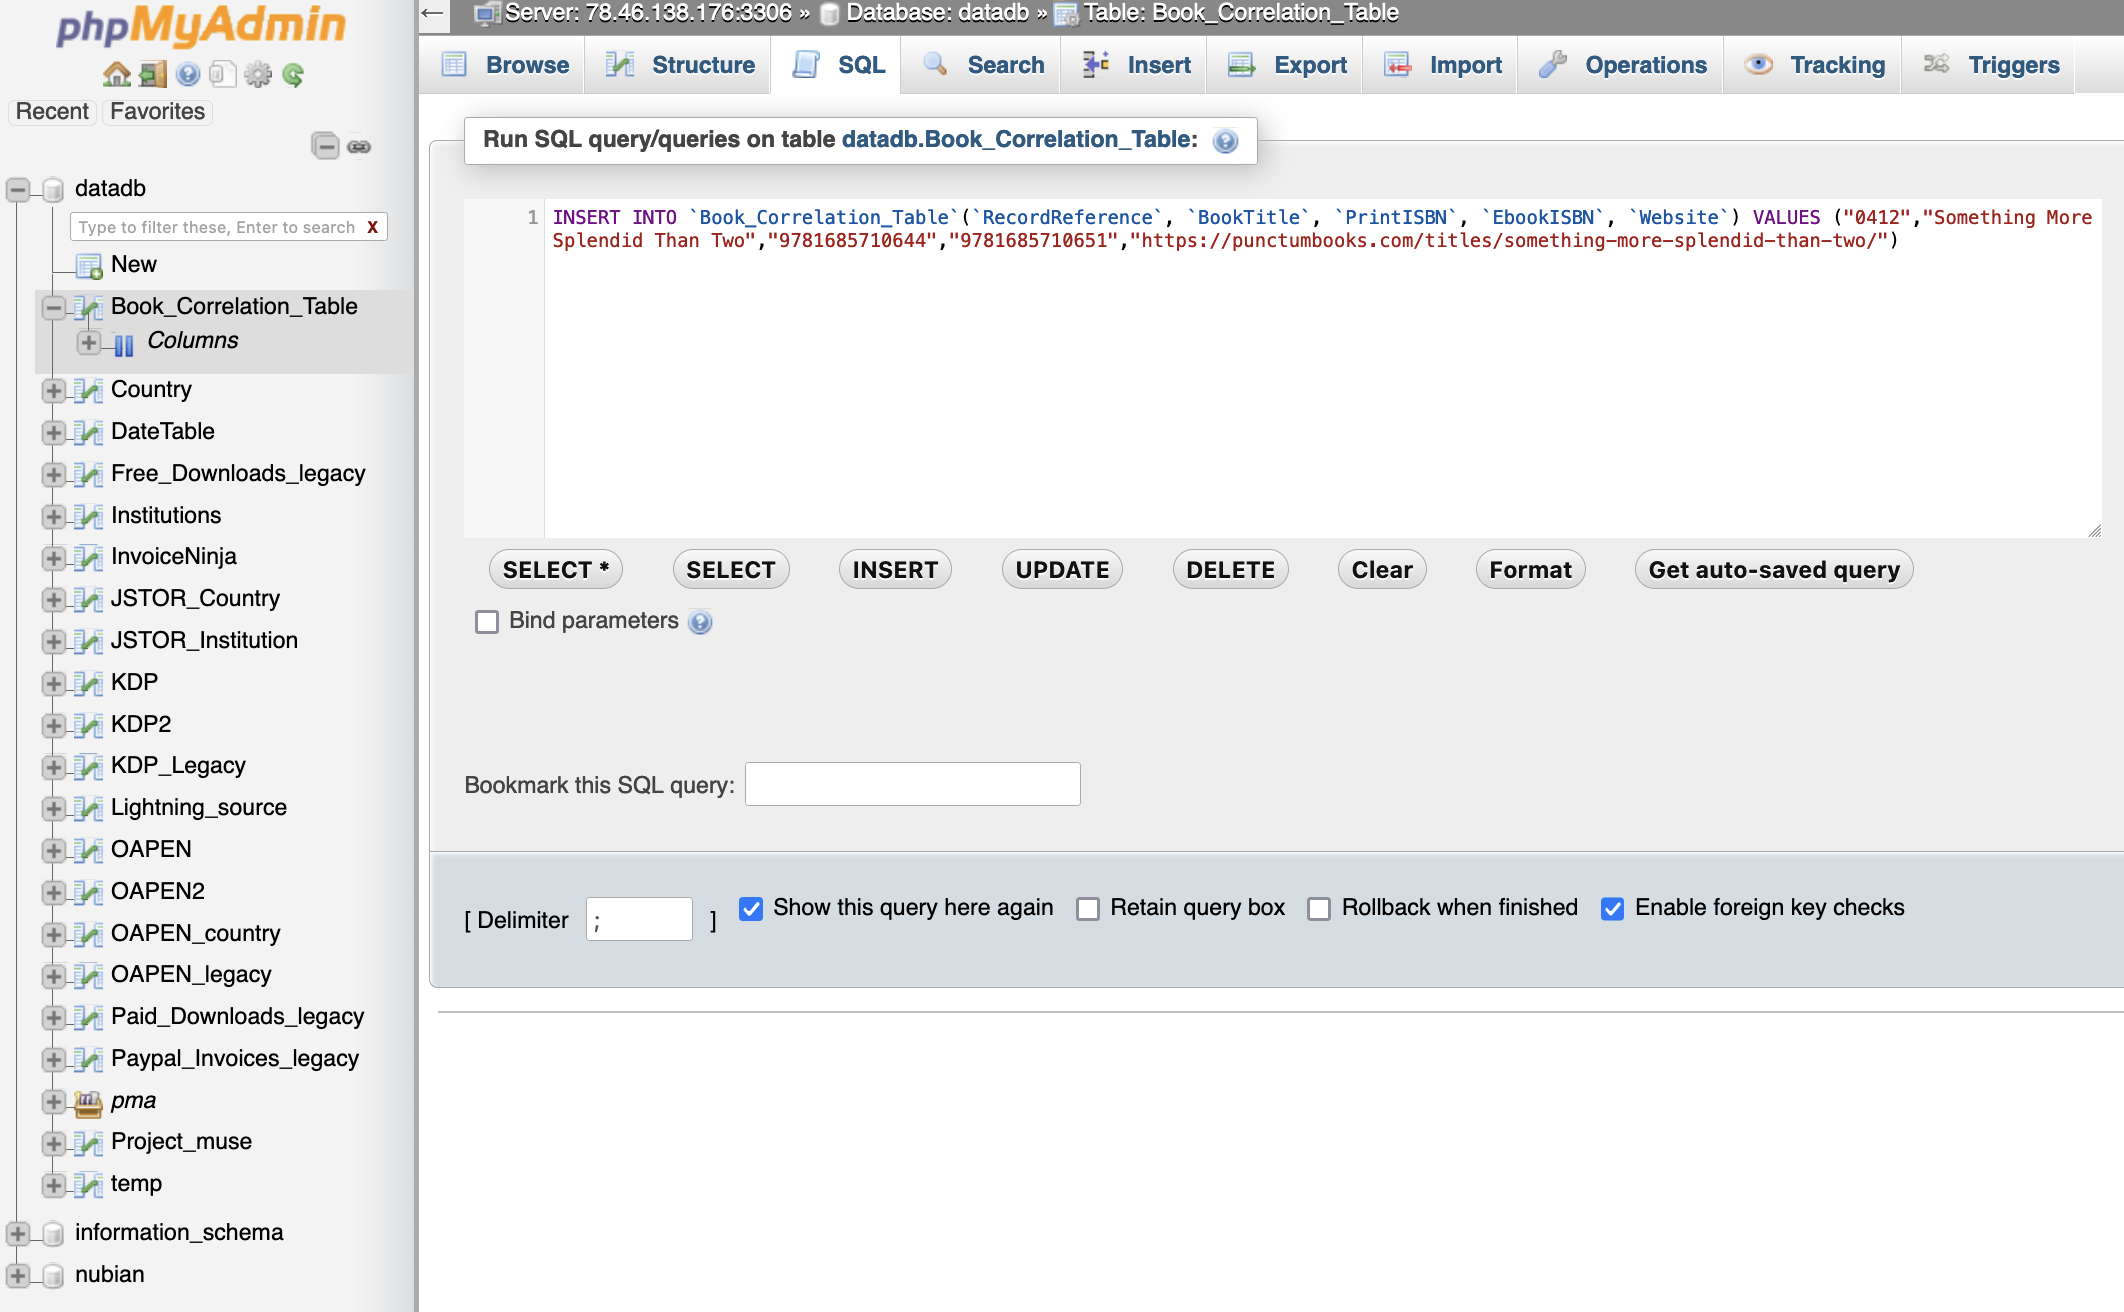The image size is (2124, 1312).
Task: Click the Format button
Action: click(x=1529, y=570)
